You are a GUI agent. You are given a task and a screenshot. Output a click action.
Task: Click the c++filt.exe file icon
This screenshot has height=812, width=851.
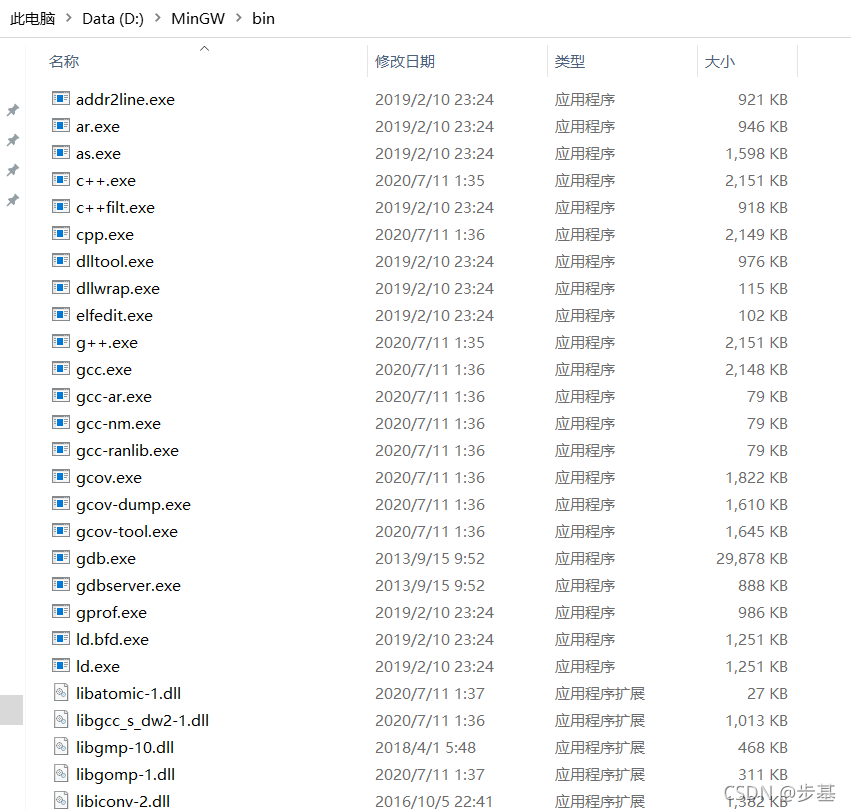[x=61, y=207]
